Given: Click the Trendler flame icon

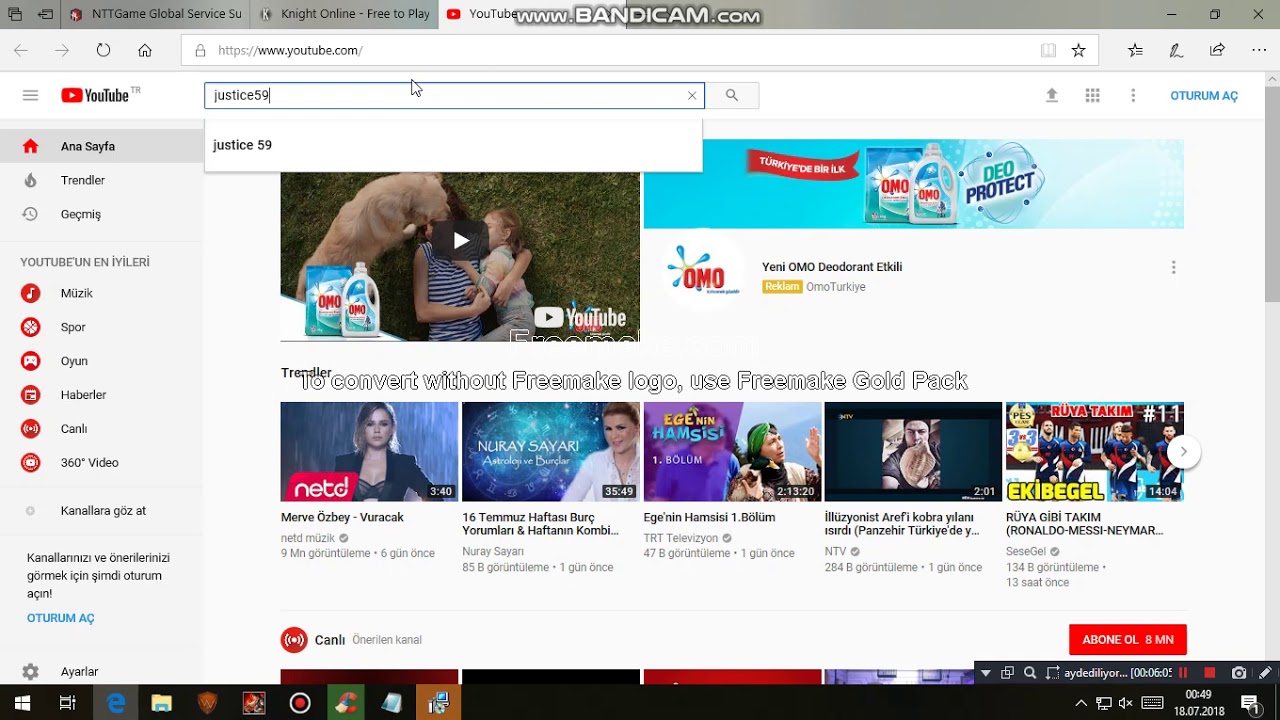Looking at the screenshot, I should click(30, 180).
